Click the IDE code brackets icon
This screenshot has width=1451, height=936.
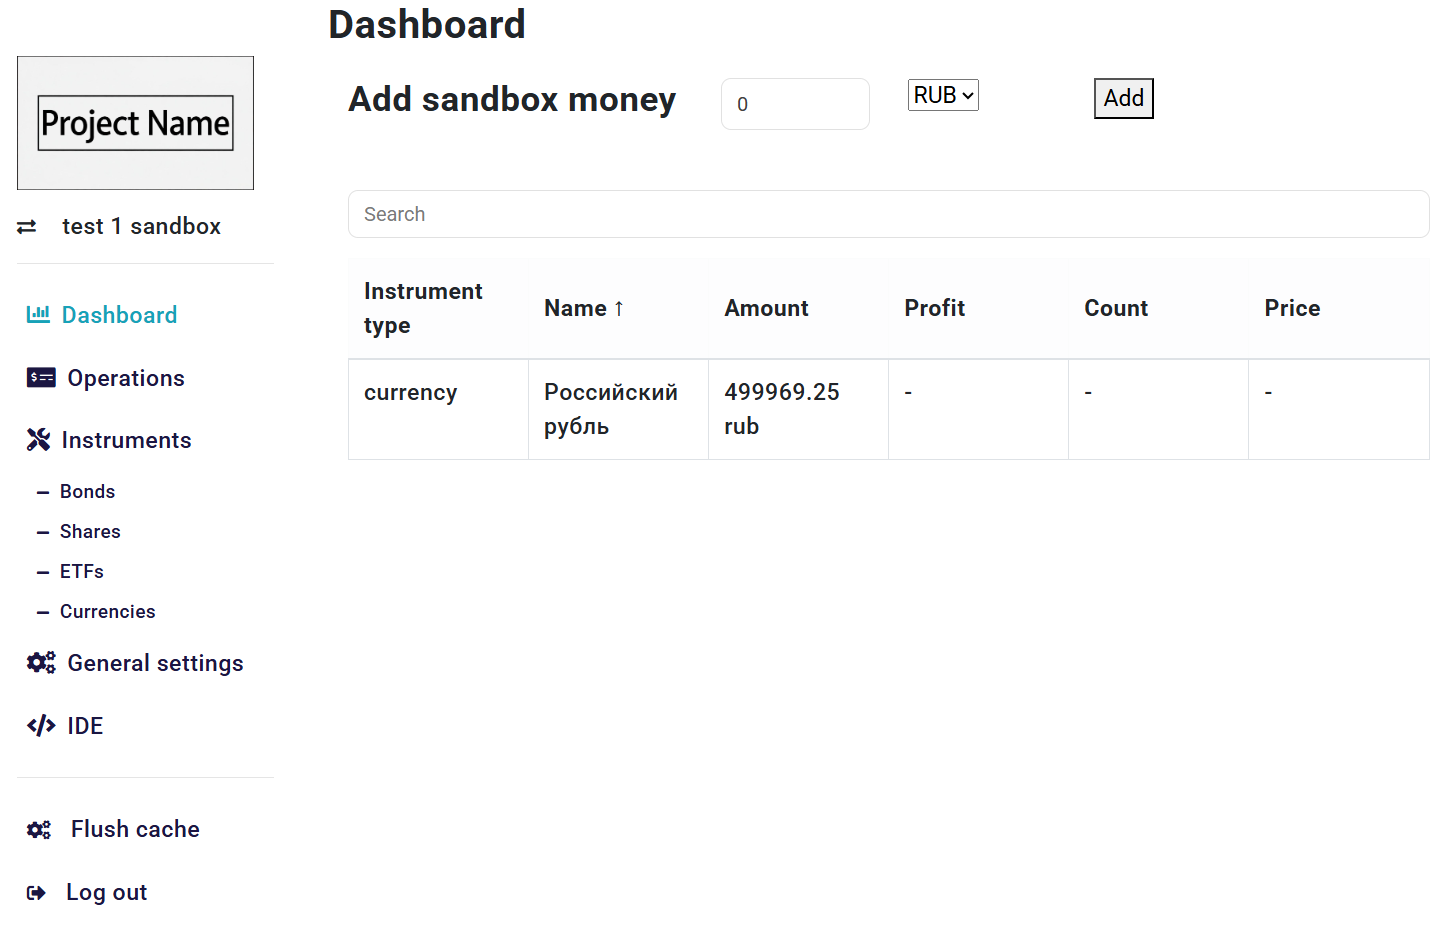41,726
